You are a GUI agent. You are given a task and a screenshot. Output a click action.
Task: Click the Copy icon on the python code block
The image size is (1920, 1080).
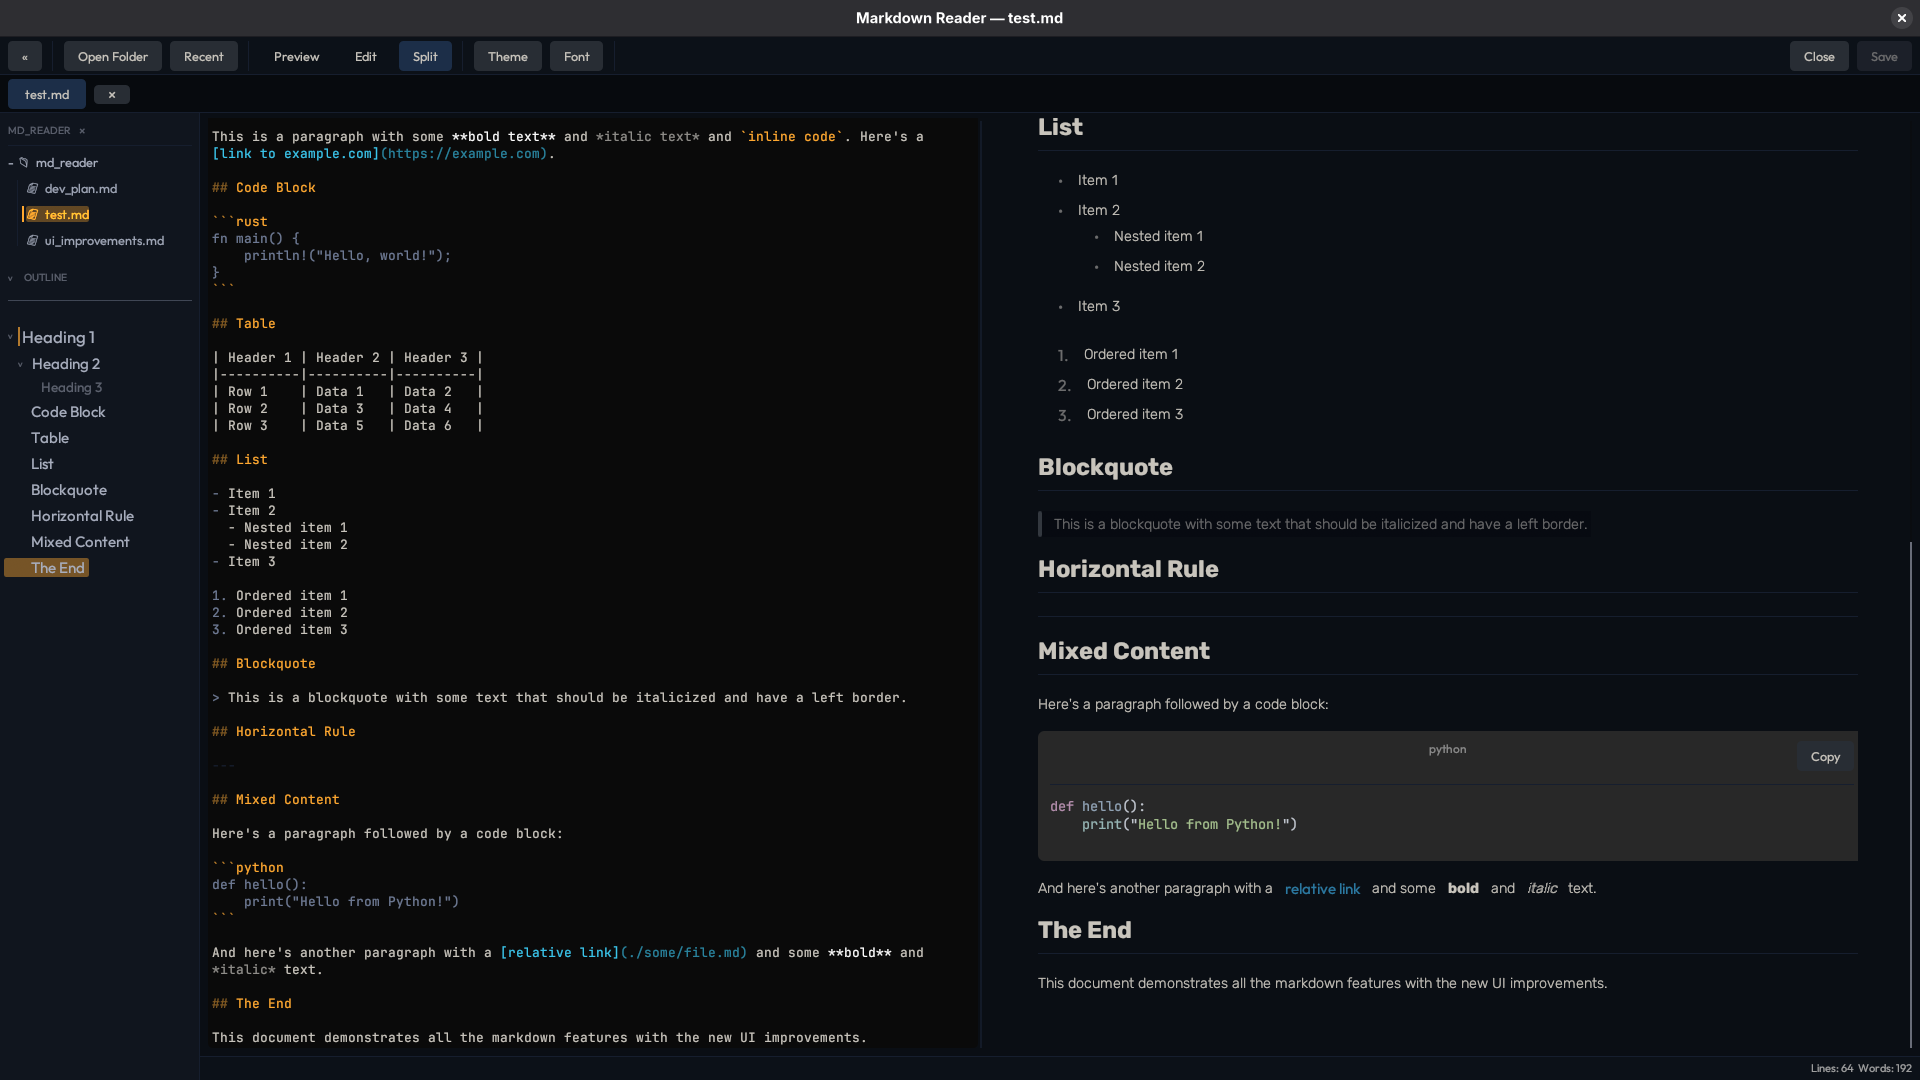pyautogui.click(x=1824, y=757)
